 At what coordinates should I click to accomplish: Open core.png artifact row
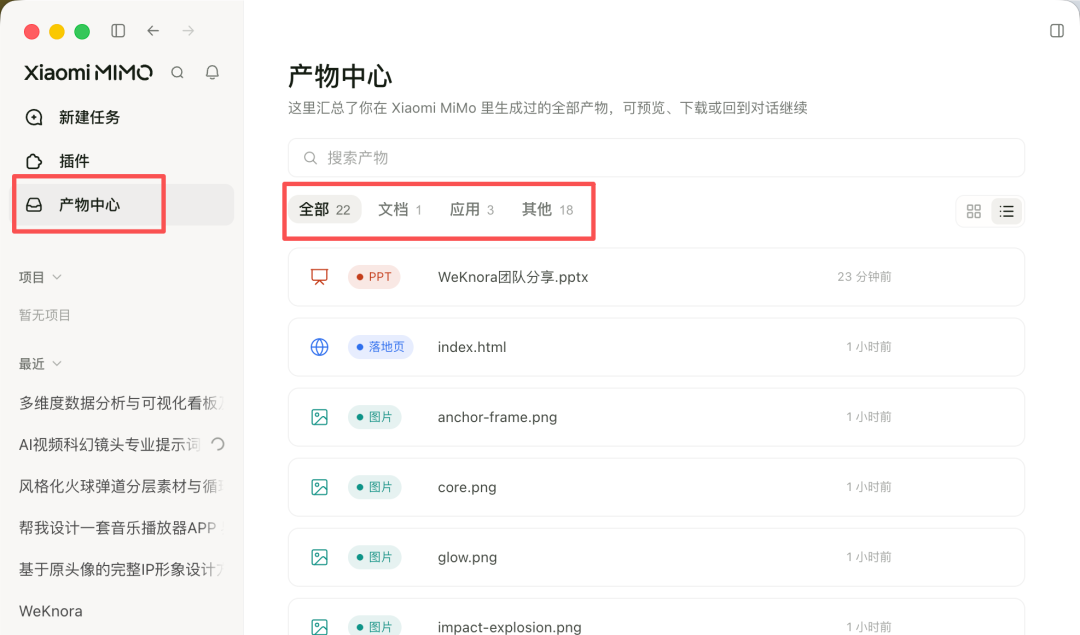point(656,488)
